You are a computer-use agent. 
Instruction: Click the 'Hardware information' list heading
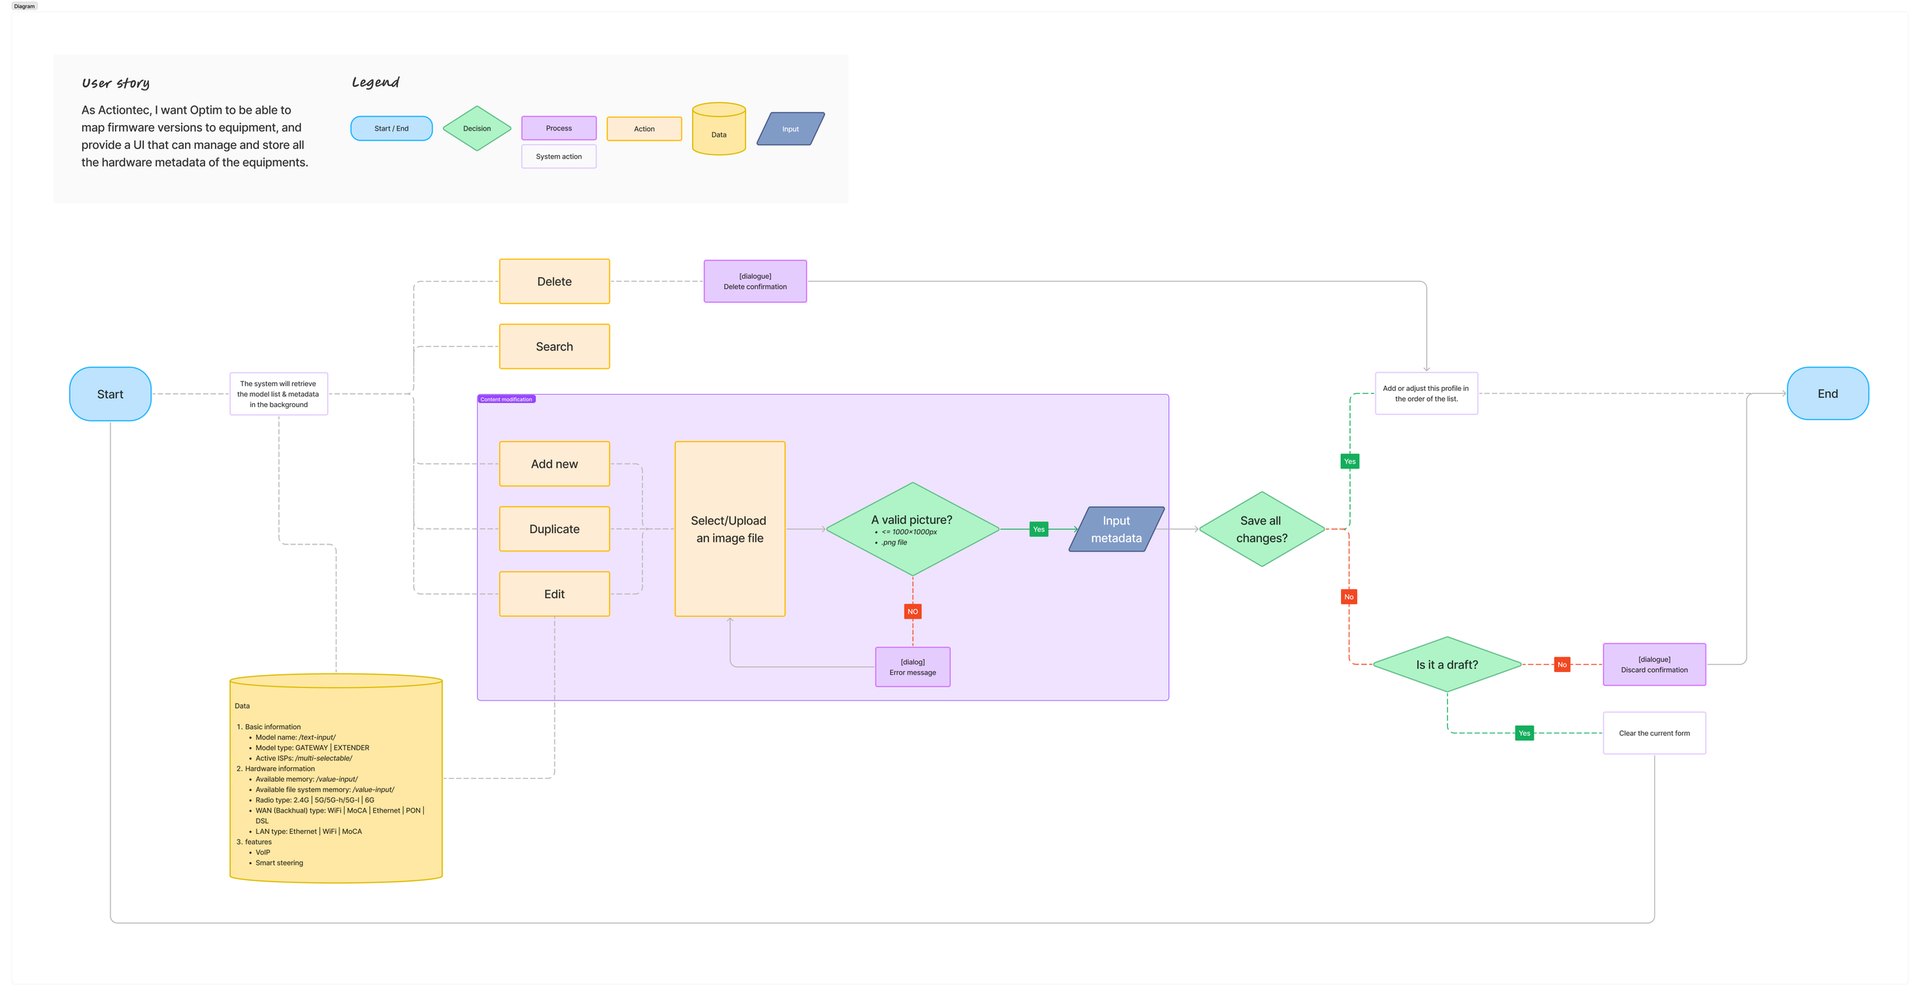click(279, 769)
